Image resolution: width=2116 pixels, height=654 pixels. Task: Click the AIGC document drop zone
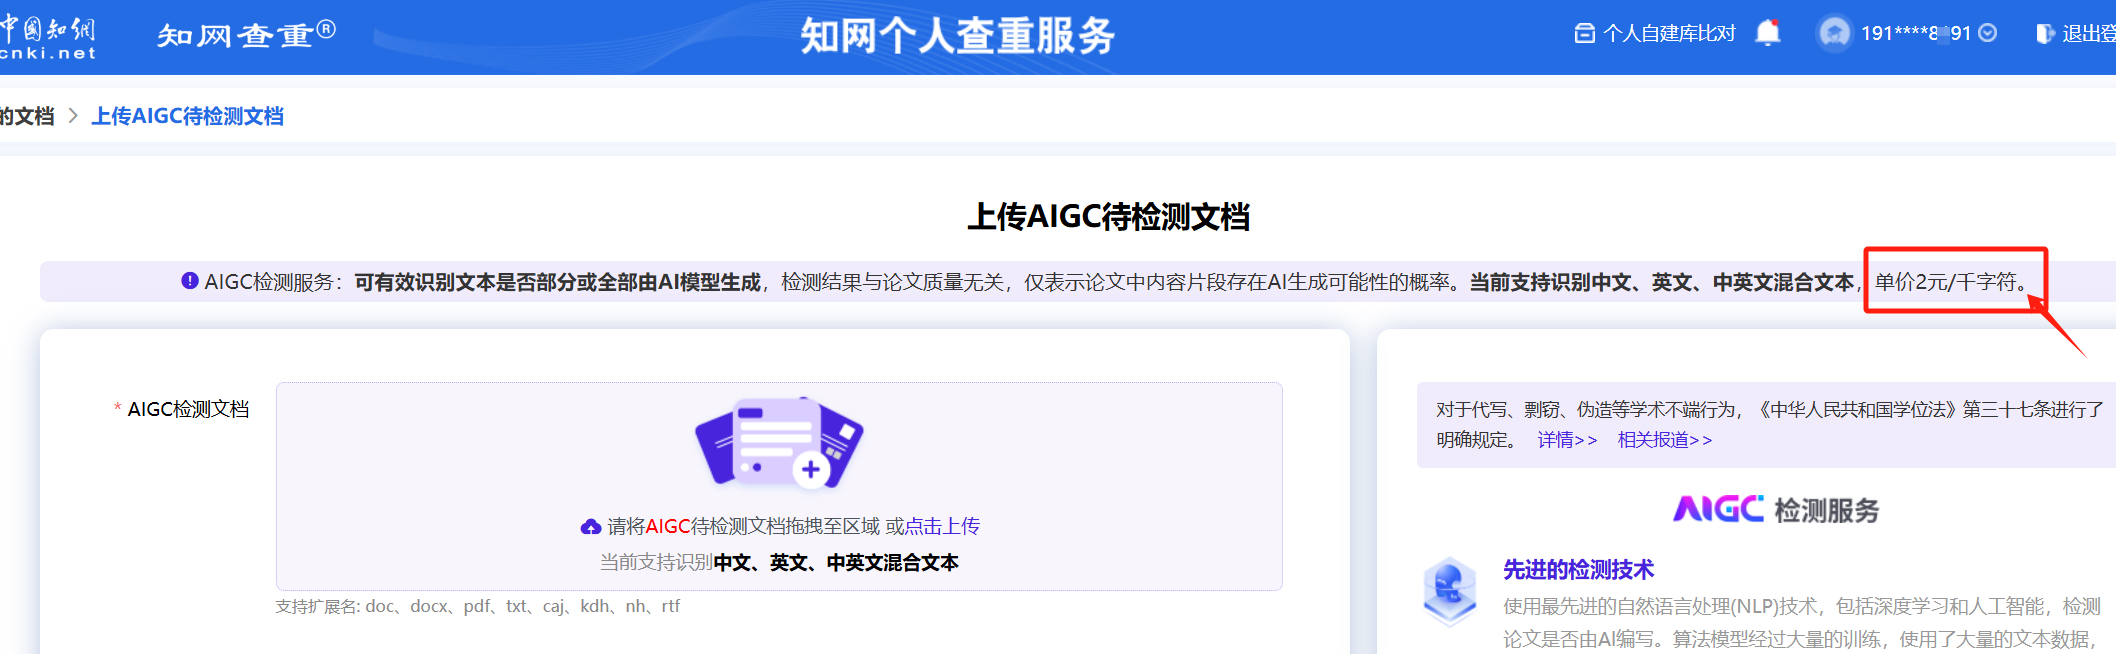click(779, 486)
